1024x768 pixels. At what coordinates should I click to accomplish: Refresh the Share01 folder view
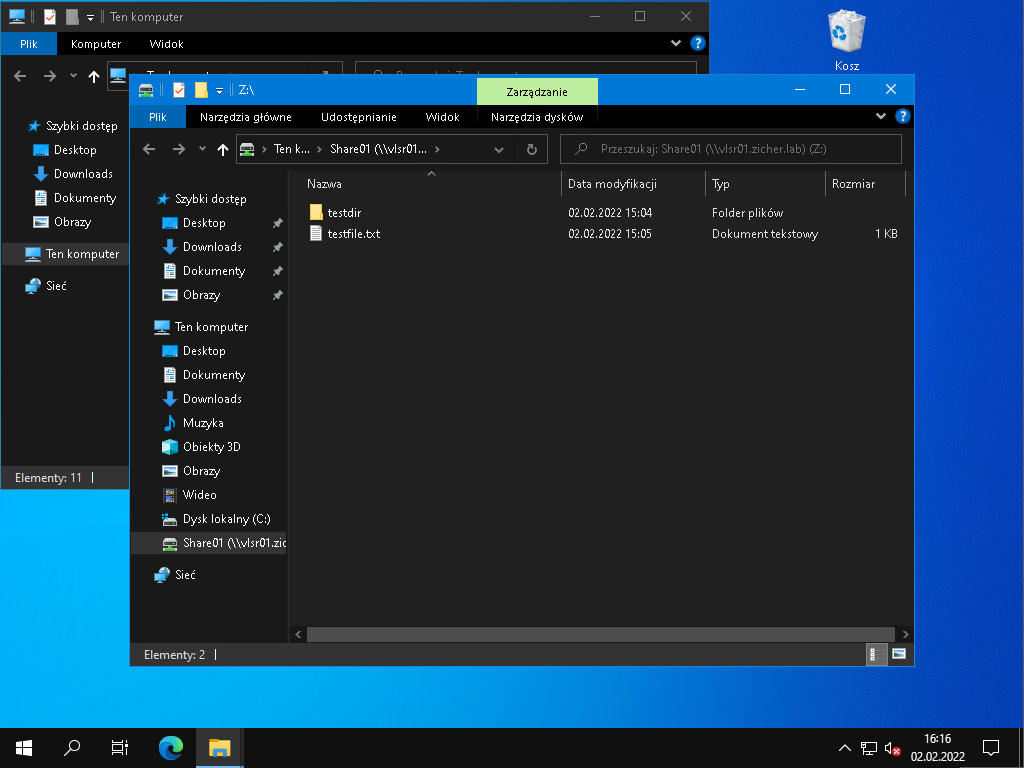pos(532,149)
